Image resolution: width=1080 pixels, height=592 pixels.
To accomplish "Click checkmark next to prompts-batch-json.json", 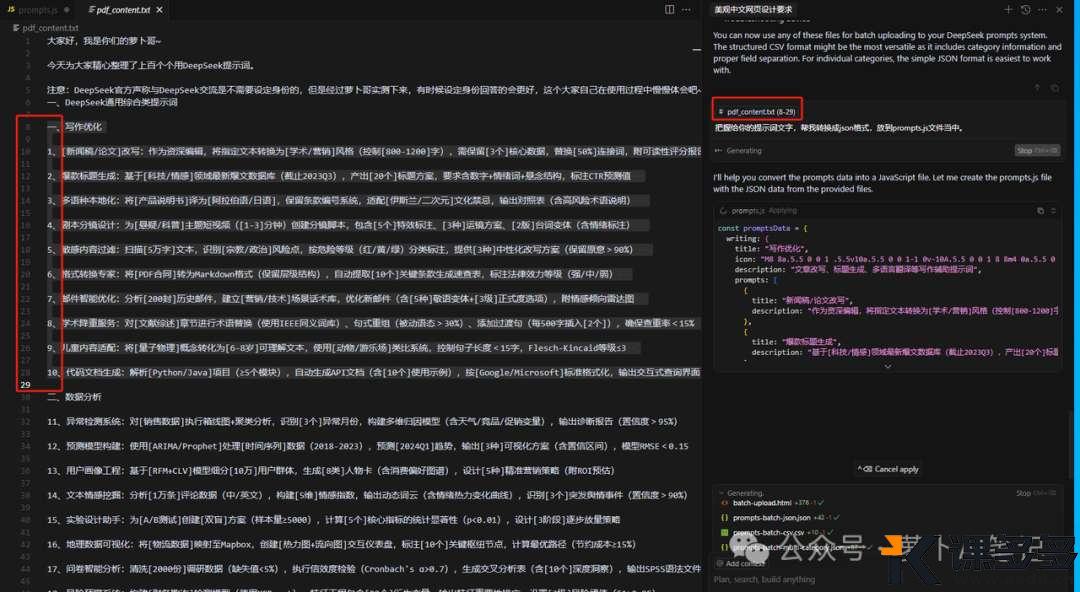I will 836,517.
